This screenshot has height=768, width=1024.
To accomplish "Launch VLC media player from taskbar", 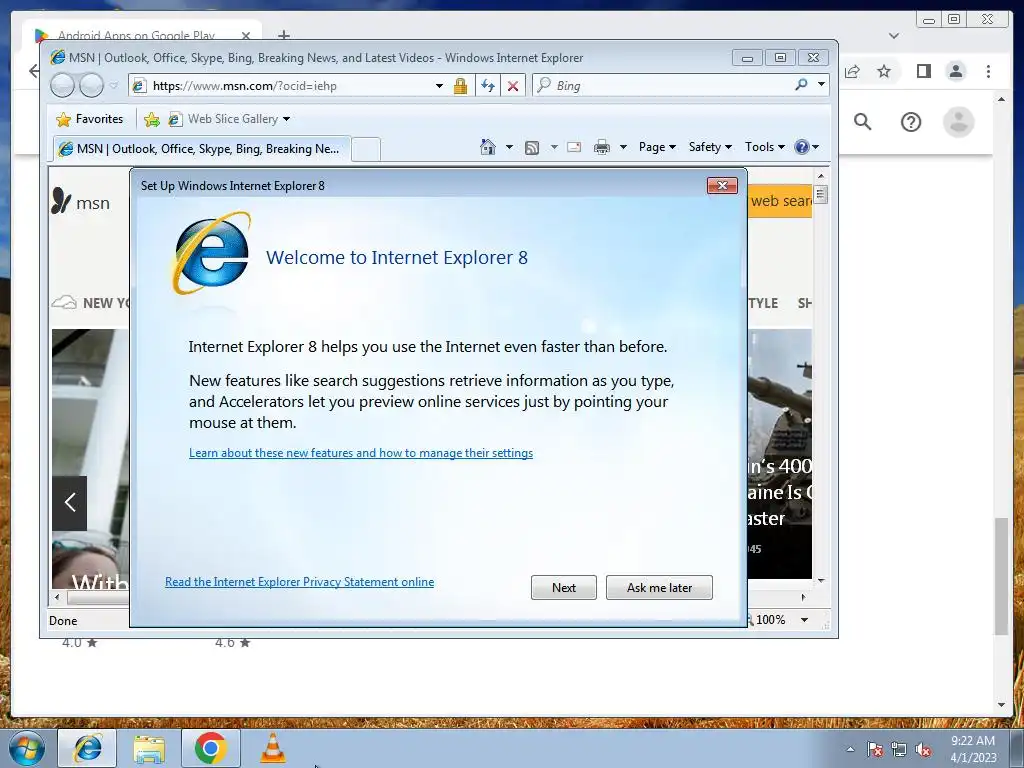I will pos(273,748).
